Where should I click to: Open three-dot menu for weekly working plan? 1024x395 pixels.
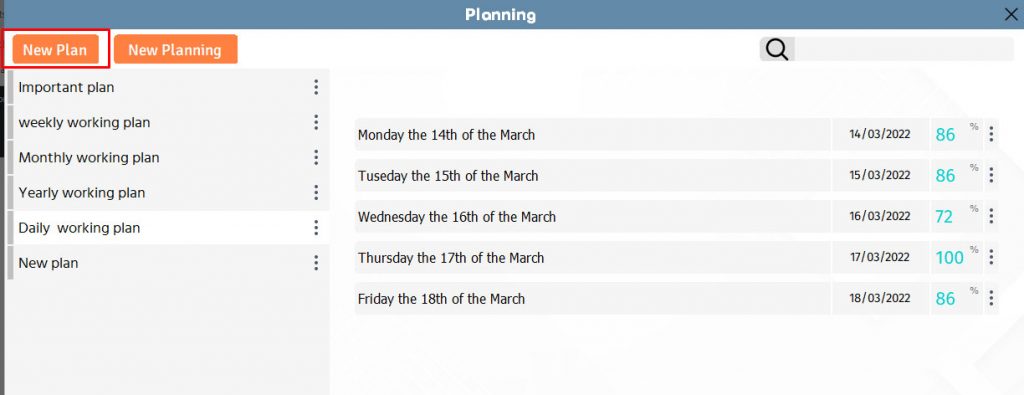(316, 123)
